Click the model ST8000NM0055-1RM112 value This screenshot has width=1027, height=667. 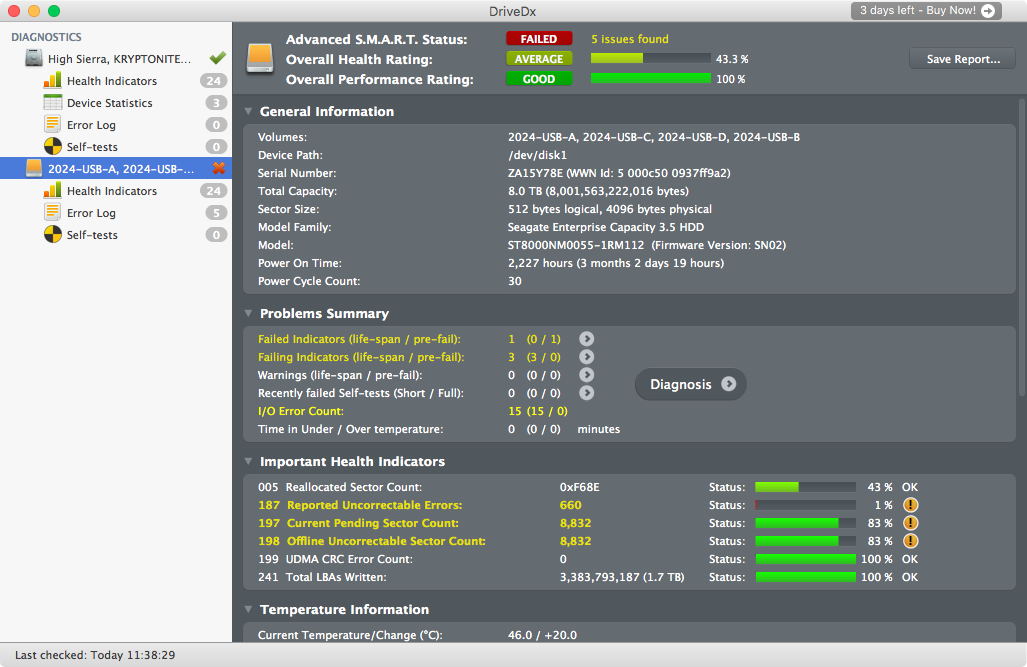point(576,245)
